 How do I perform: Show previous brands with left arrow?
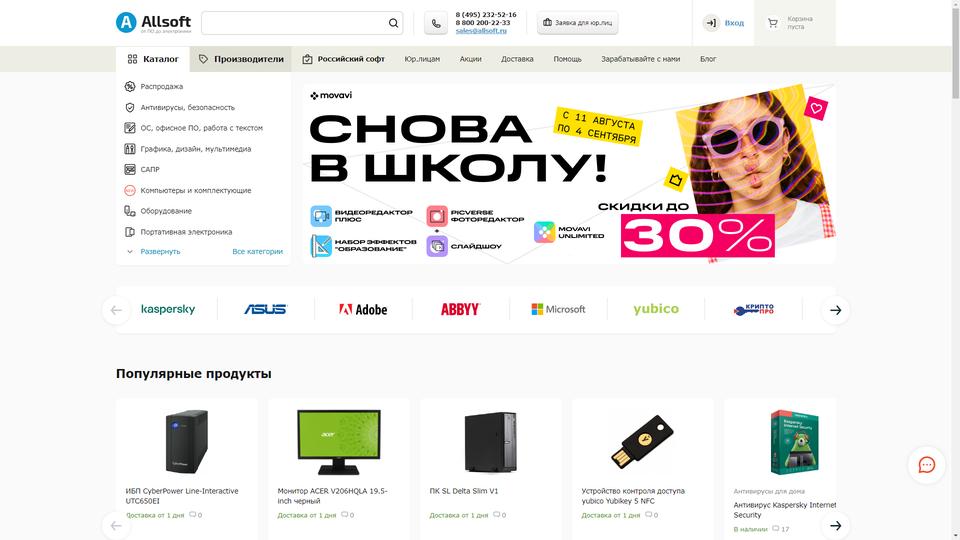click(x=116, y=310)
